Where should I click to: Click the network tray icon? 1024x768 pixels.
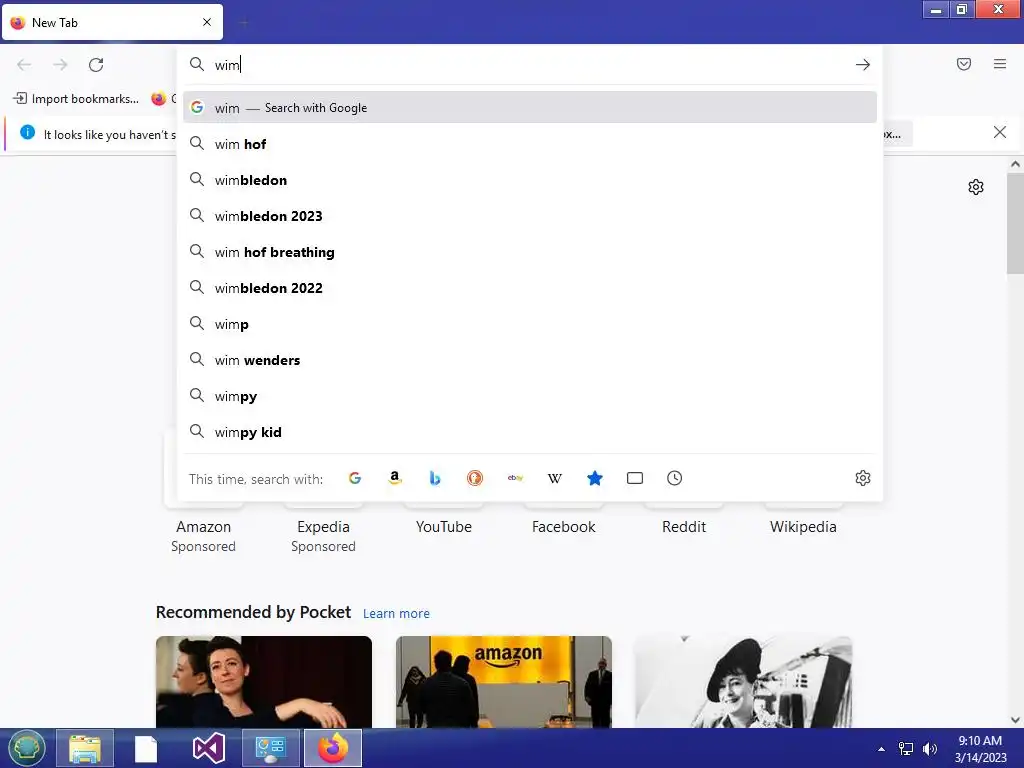pyautogui.click(x=906, y=749)
